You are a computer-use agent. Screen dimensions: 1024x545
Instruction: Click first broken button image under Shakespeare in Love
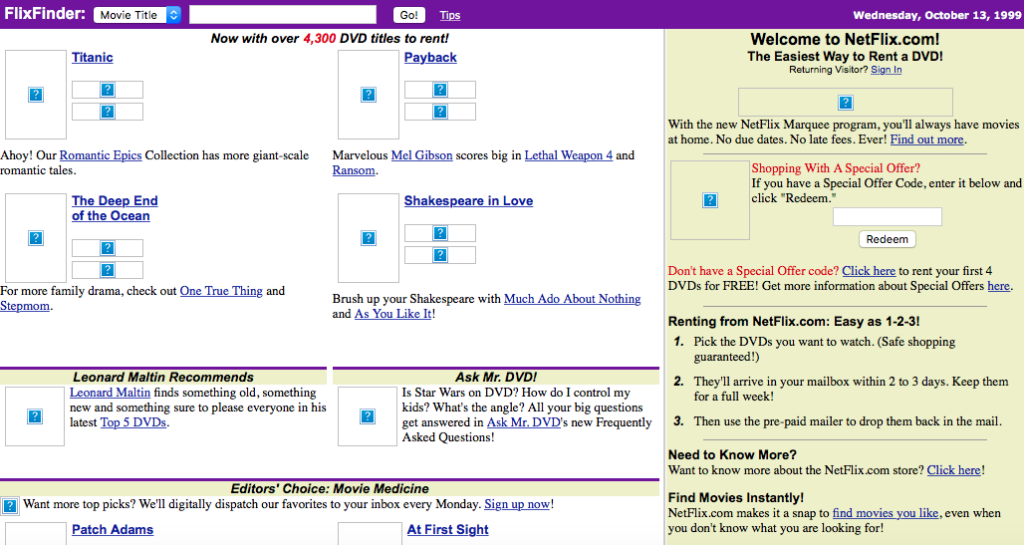pos(440,233)
